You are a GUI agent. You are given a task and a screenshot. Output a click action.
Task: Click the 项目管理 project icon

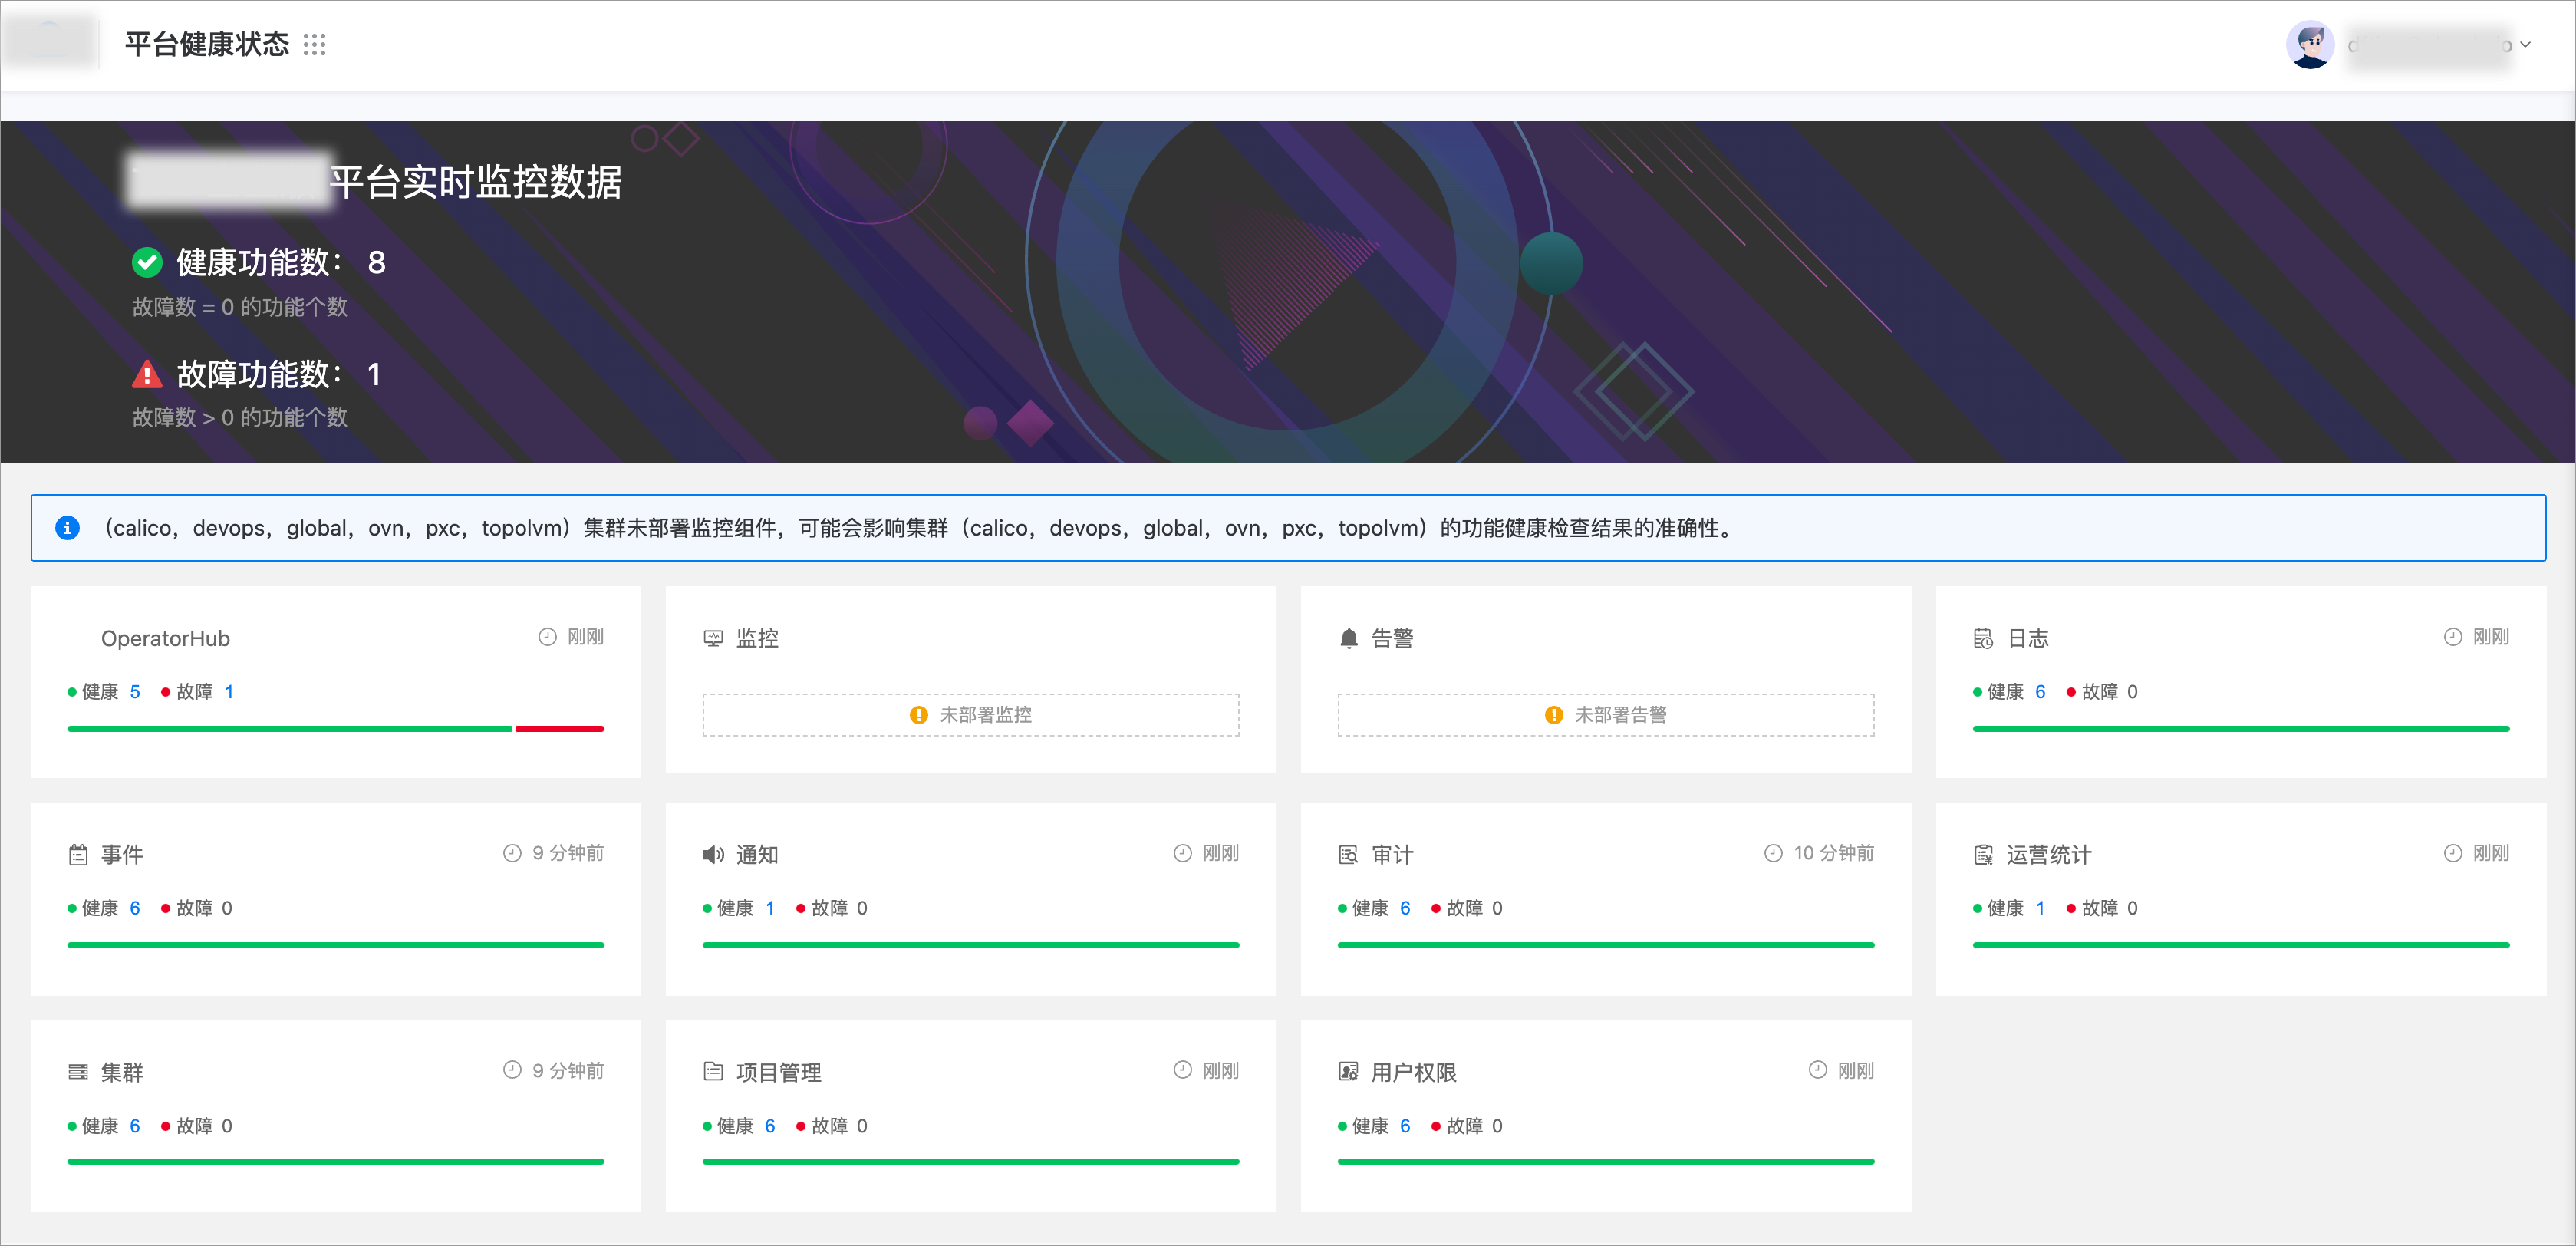[713, 1072]
